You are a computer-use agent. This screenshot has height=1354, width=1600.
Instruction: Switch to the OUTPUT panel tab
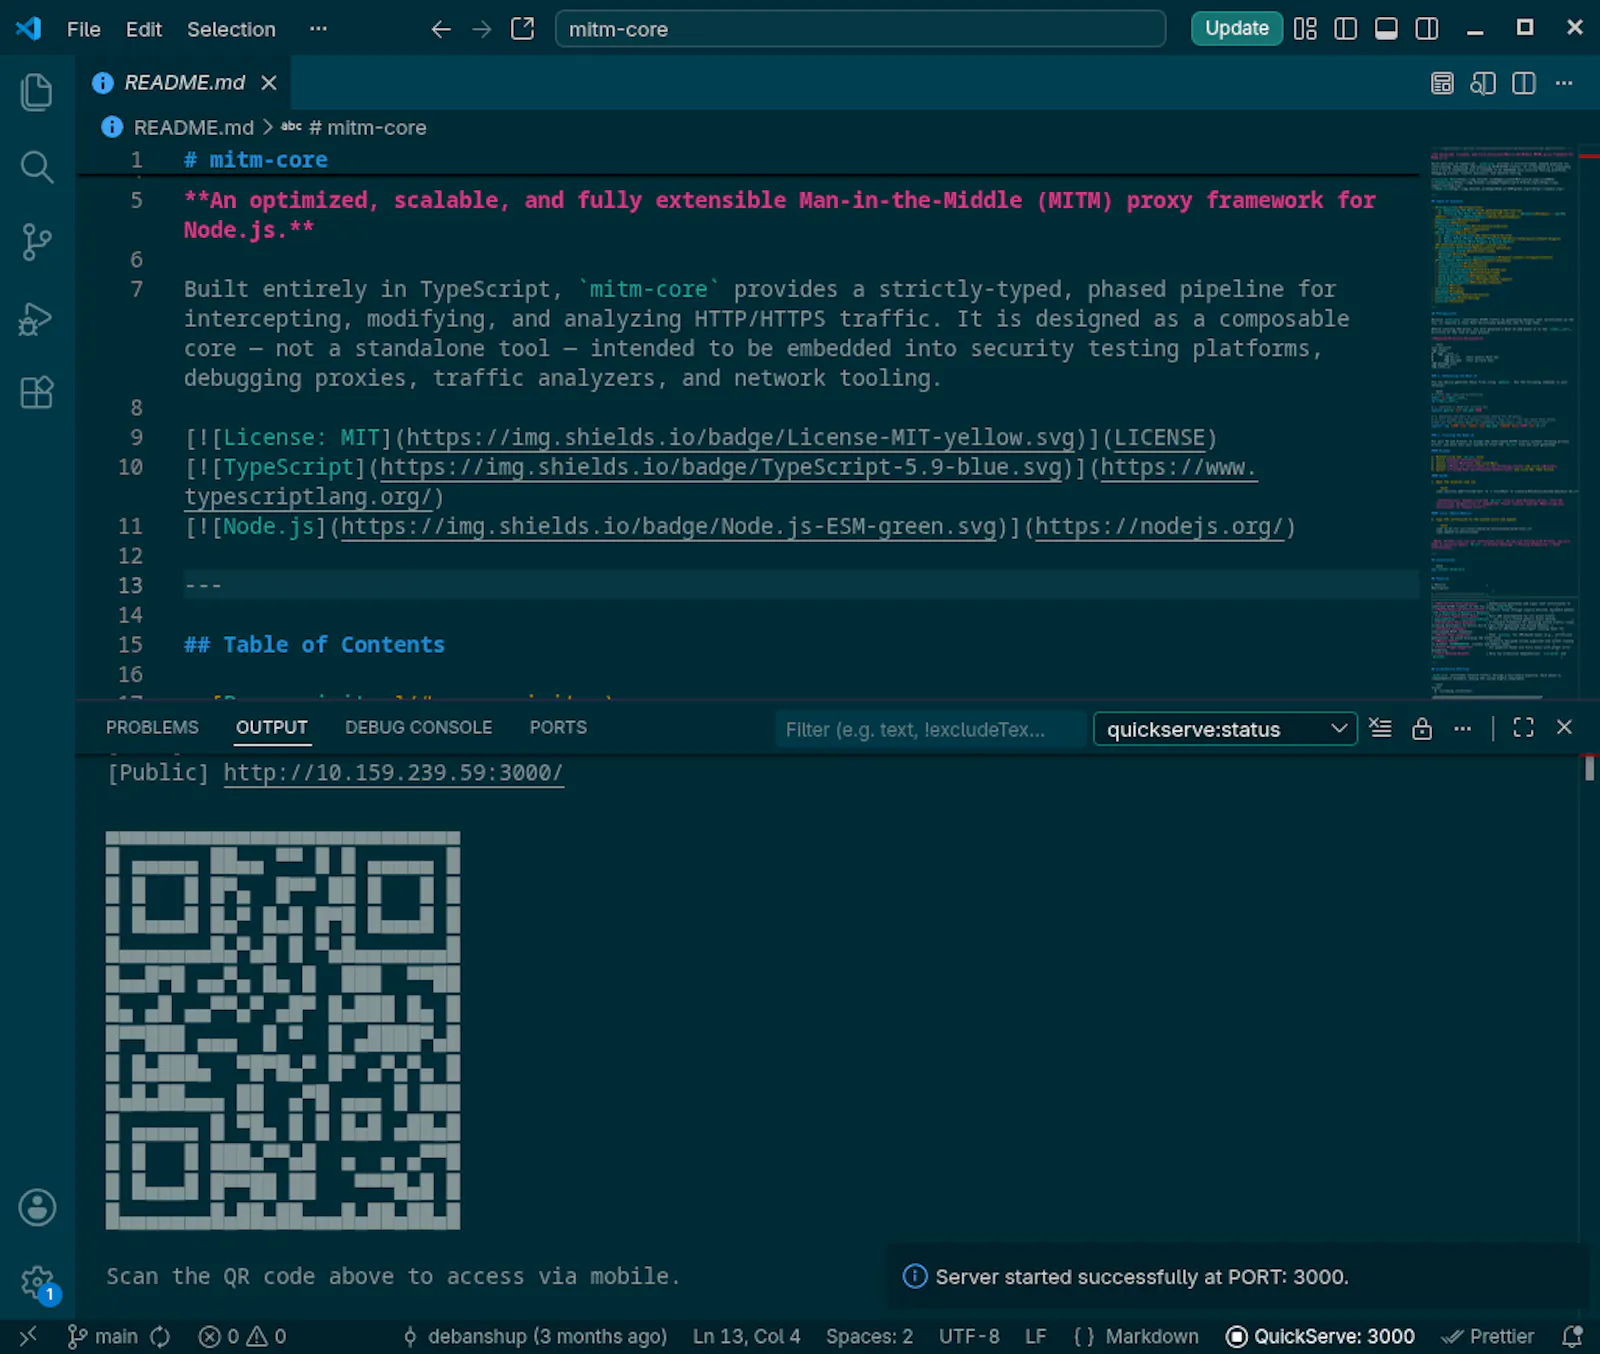point(272,727)
